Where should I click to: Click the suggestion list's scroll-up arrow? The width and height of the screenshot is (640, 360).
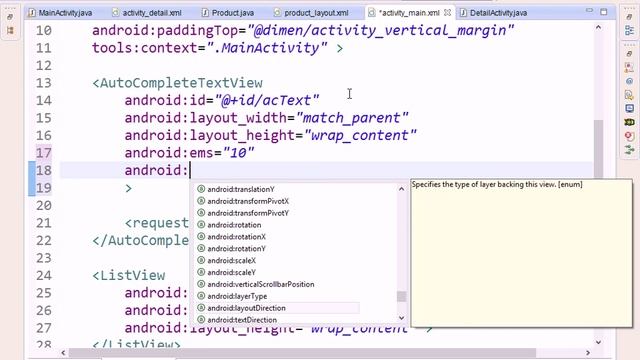click(401, 189)
